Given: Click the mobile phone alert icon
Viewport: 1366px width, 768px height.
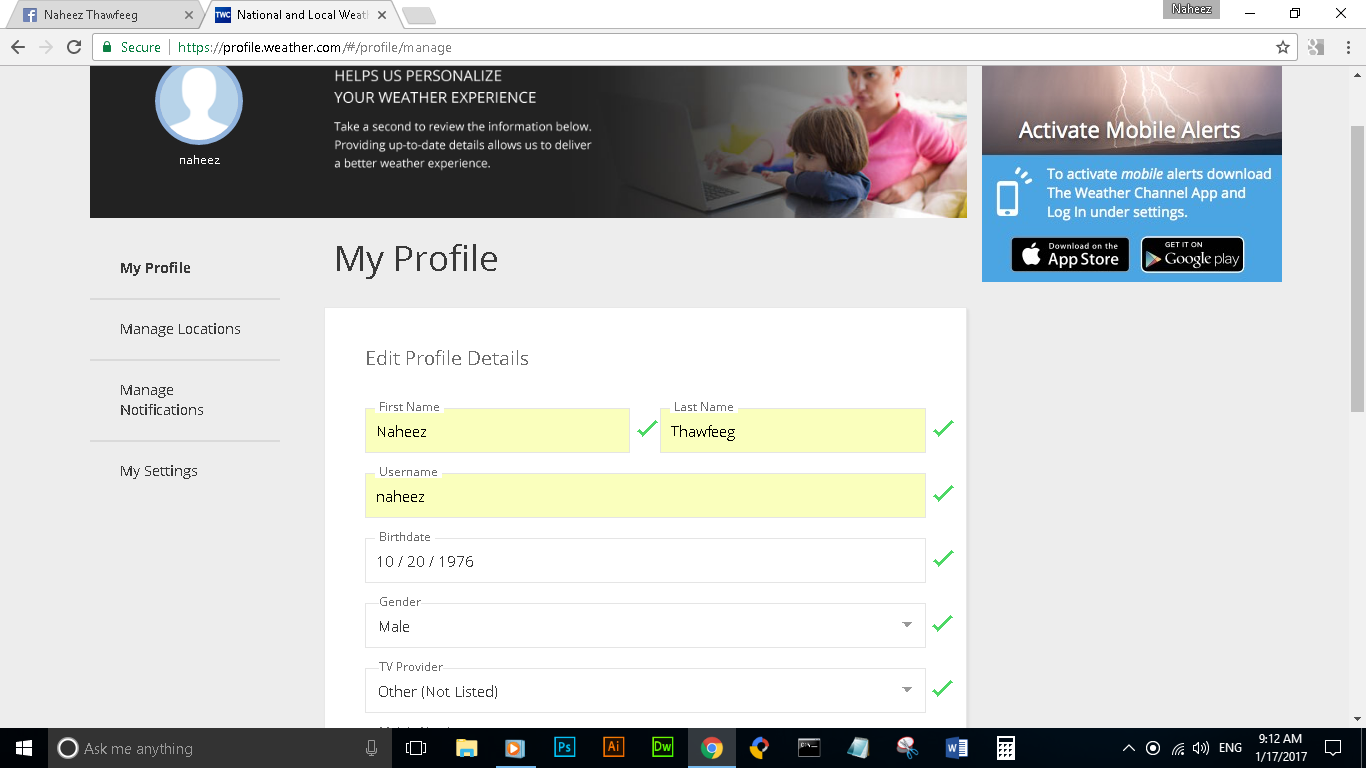Looking at the screenshot, I should click(1011, 192).
